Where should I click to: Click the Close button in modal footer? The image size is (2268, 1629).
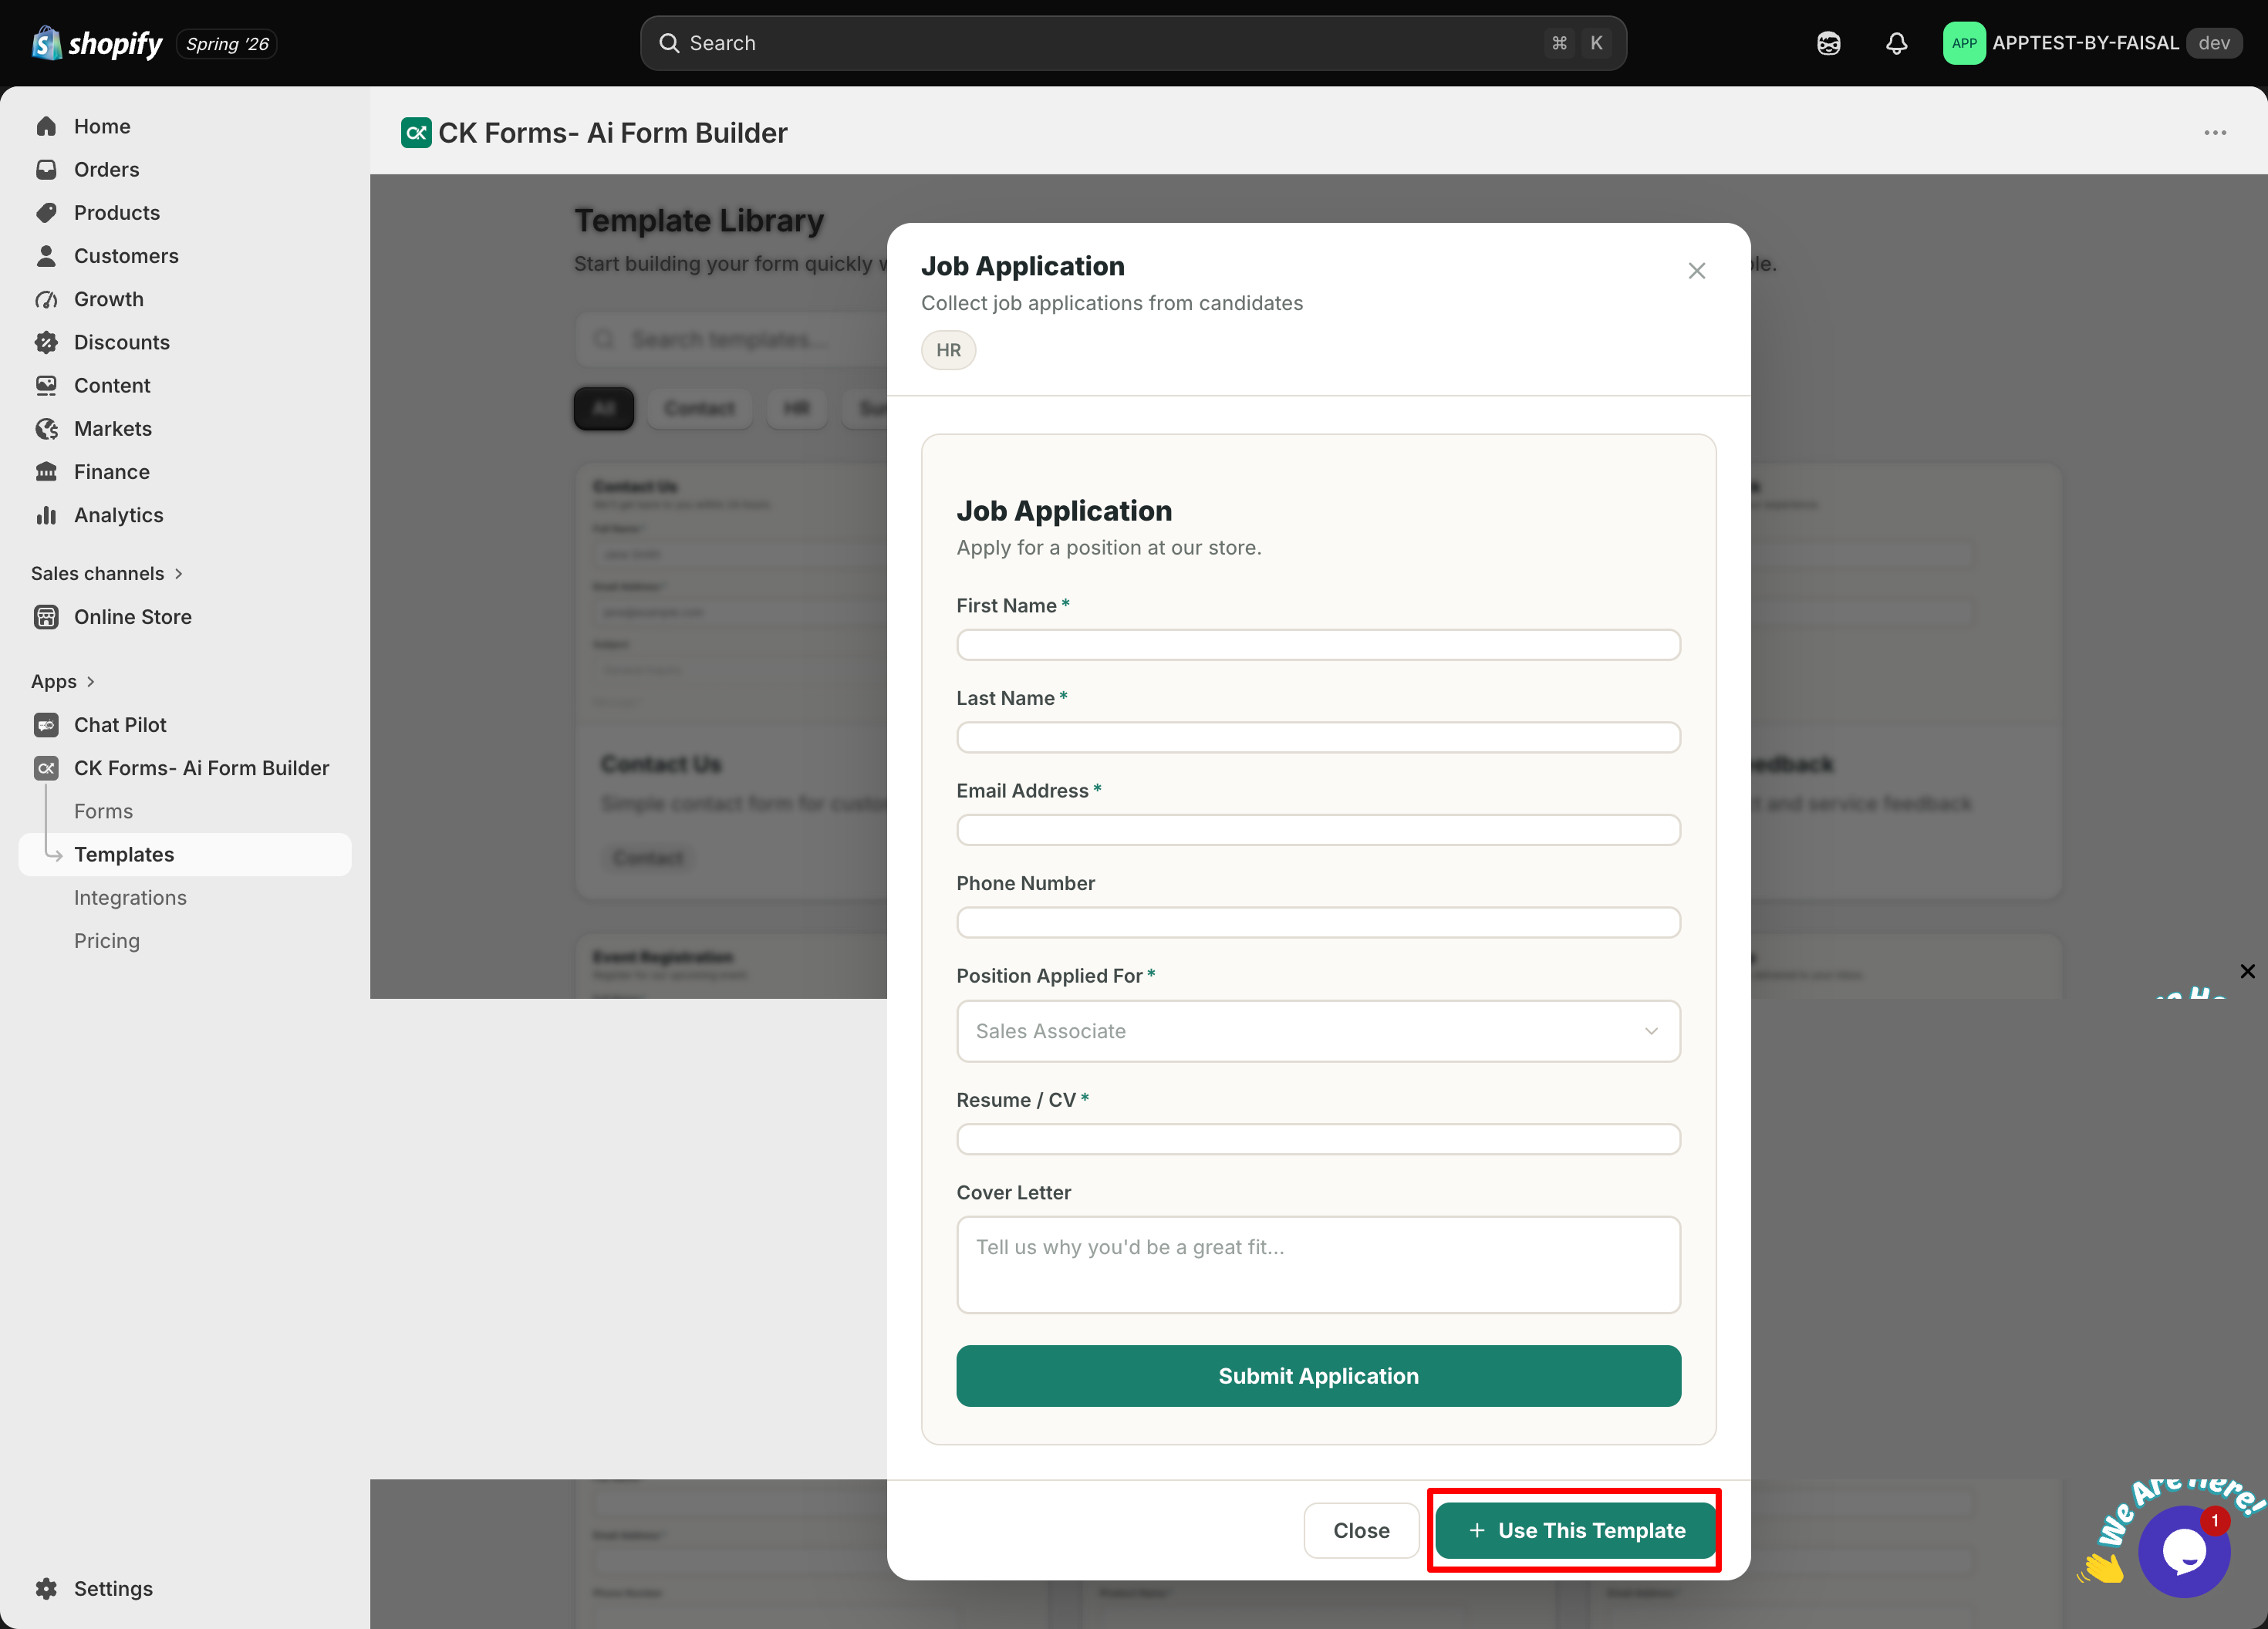1361,1530
